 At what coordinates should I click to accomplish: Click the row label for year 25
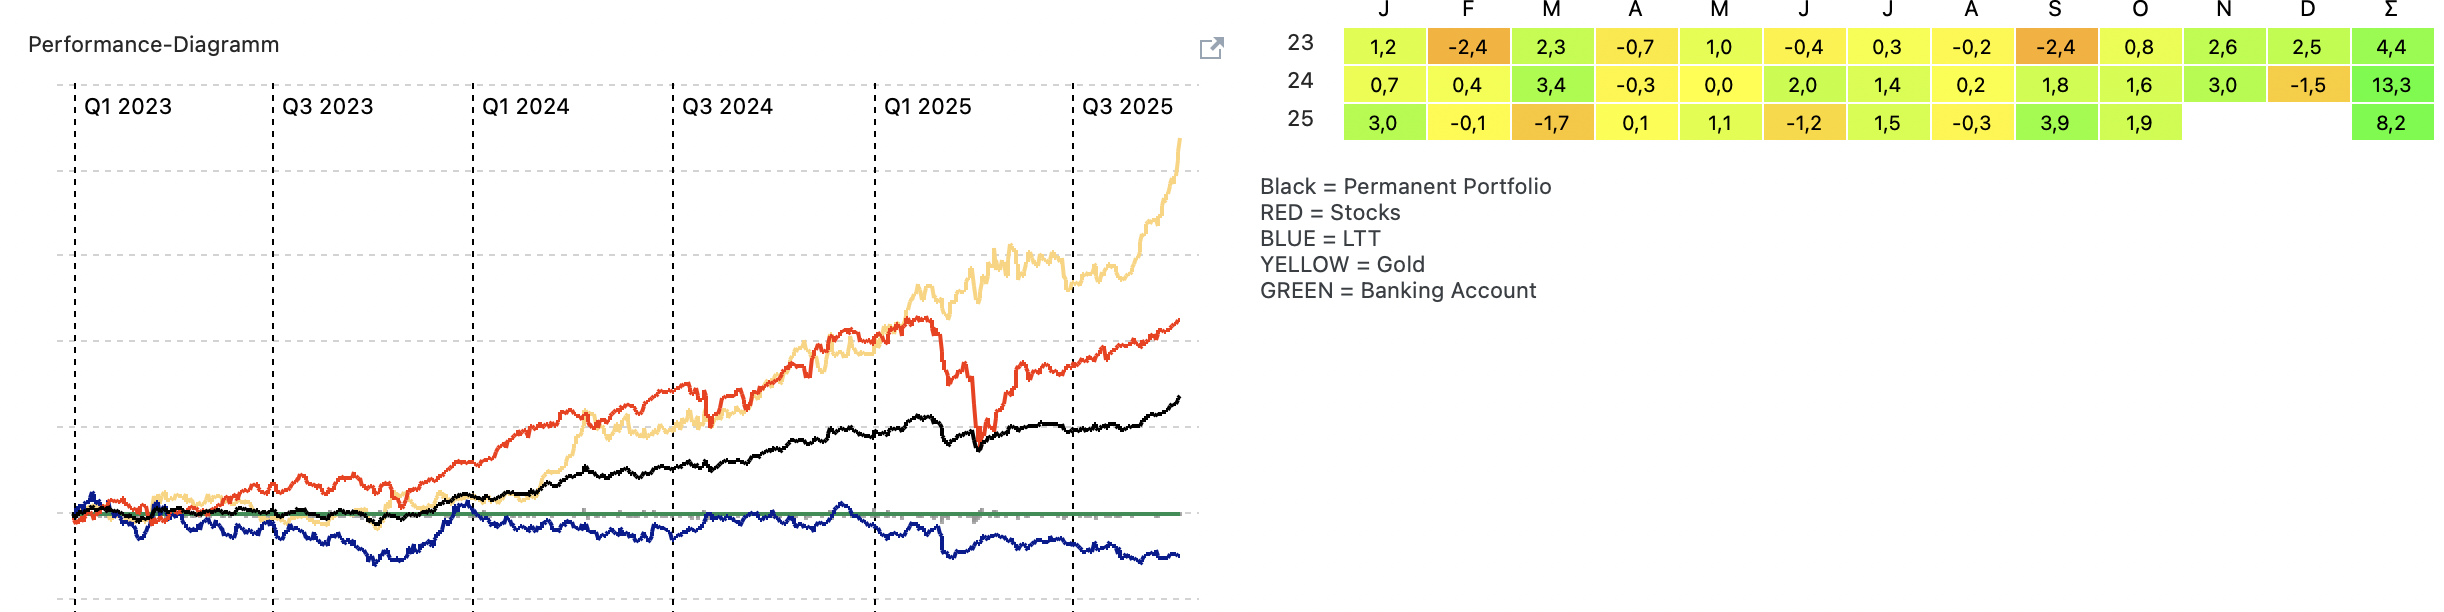(1300, 119)
